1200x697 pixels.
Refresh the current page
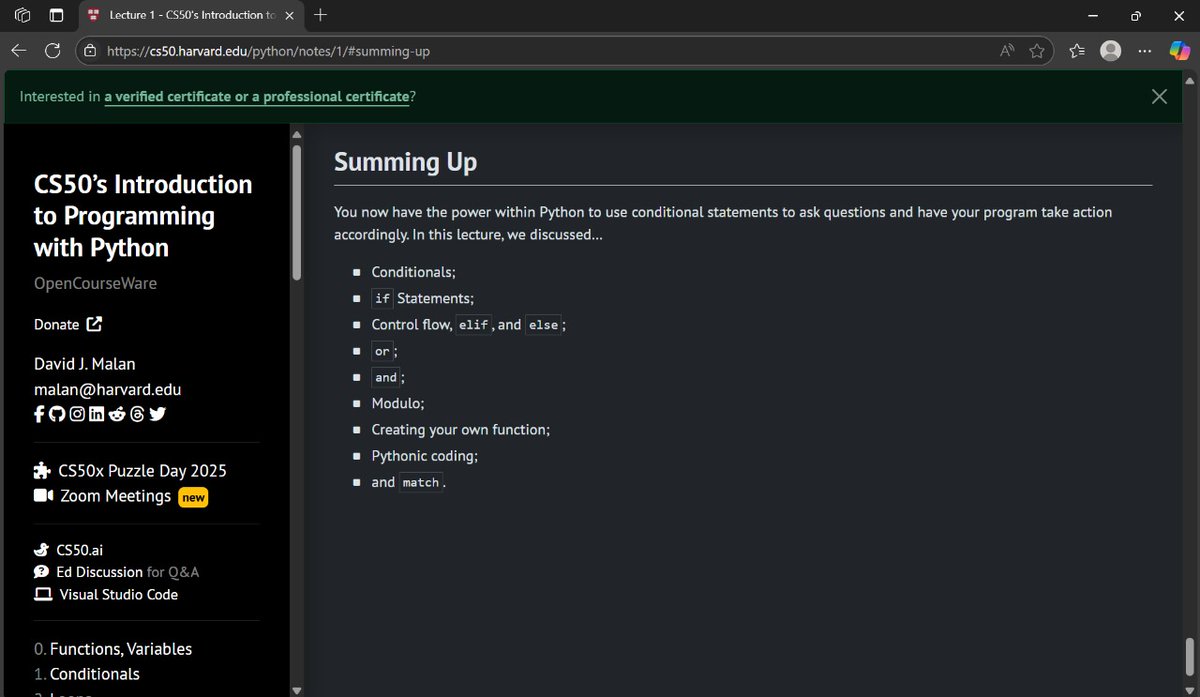coord(53,50)
